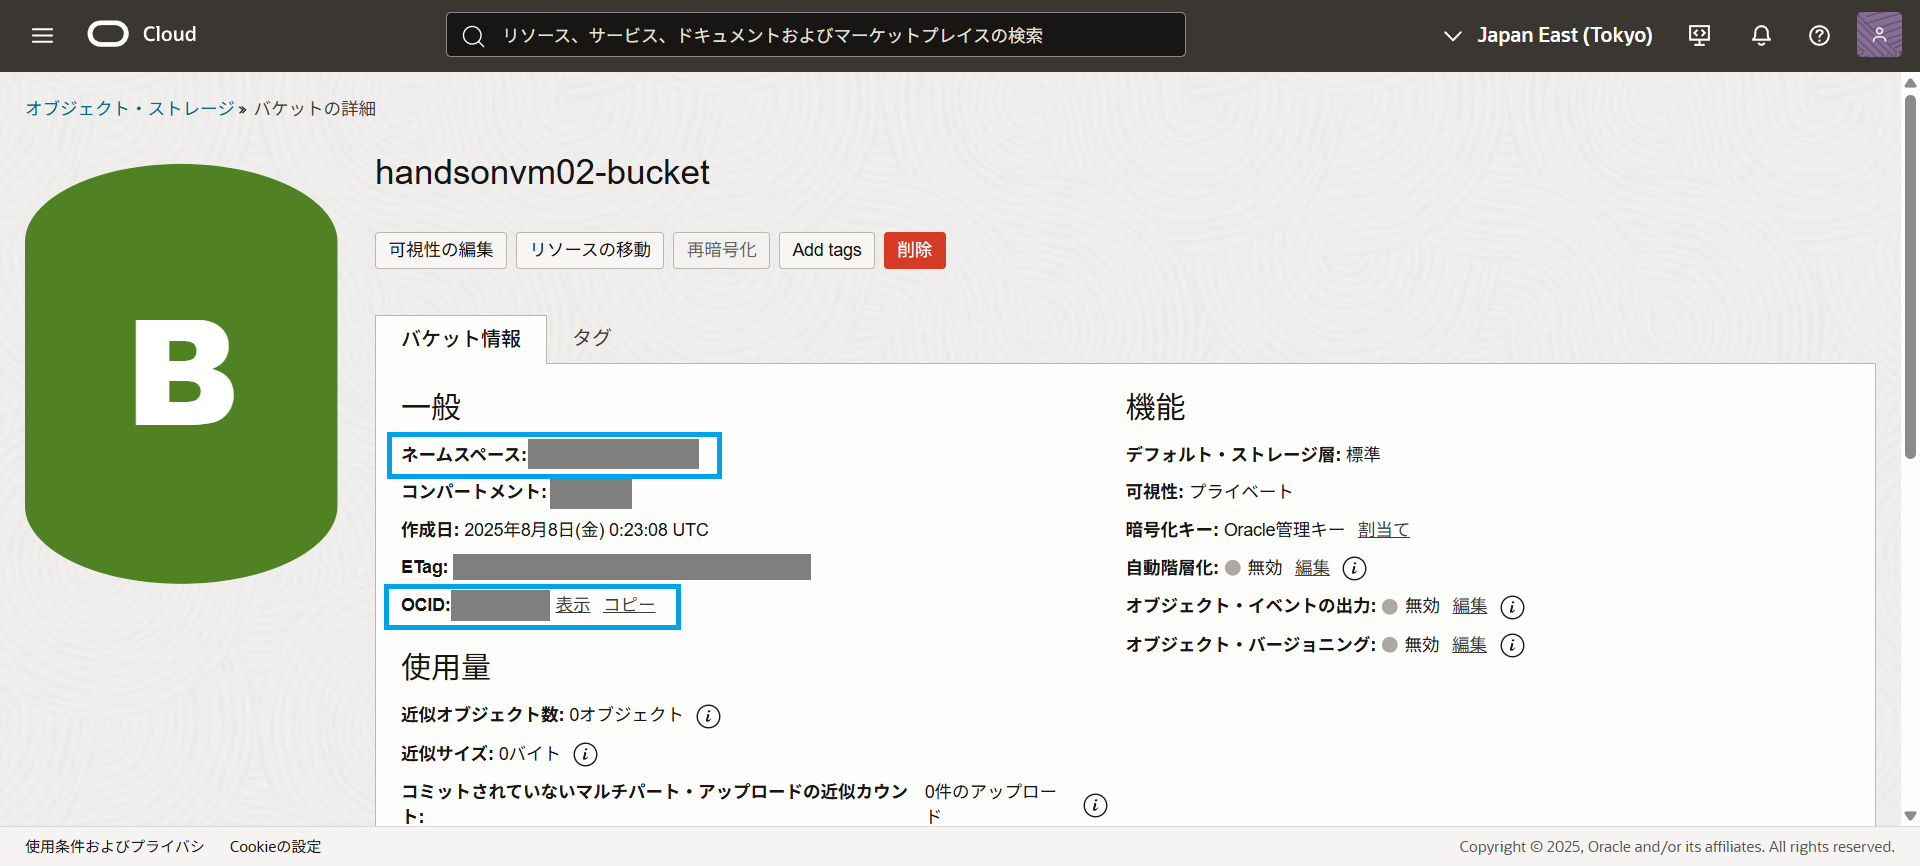Edit object versioning 編集 link
Viewport: 1920px width, 866px height.
pos(1470,645)
